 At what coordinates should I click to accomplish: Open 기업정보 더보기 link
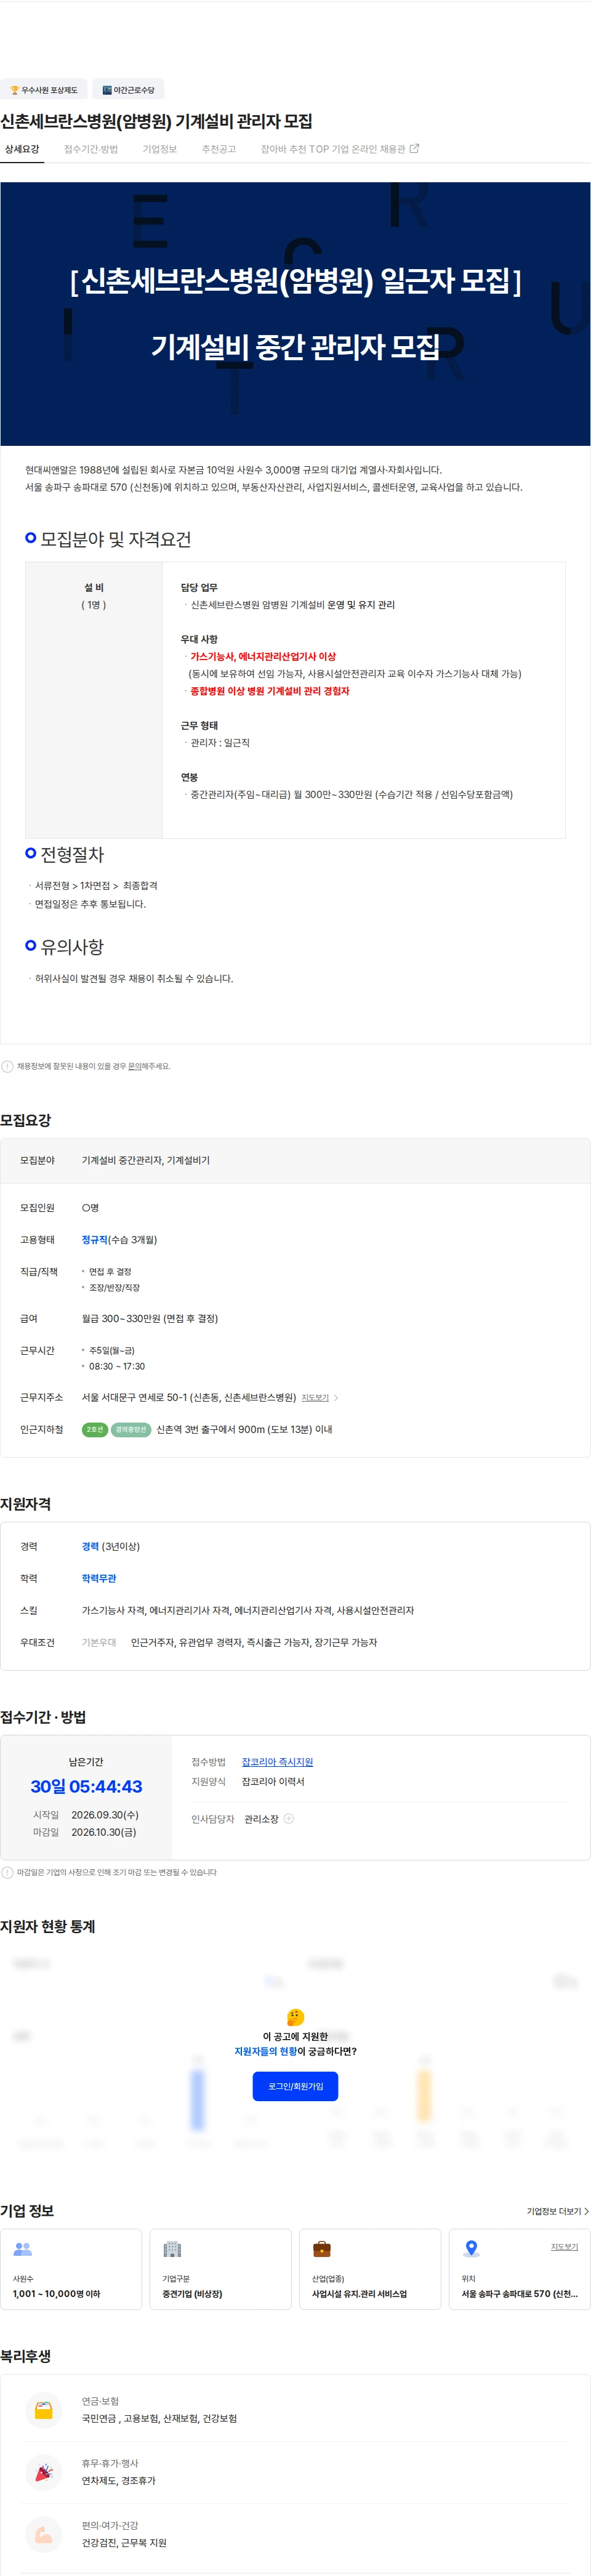point(558,2211)
